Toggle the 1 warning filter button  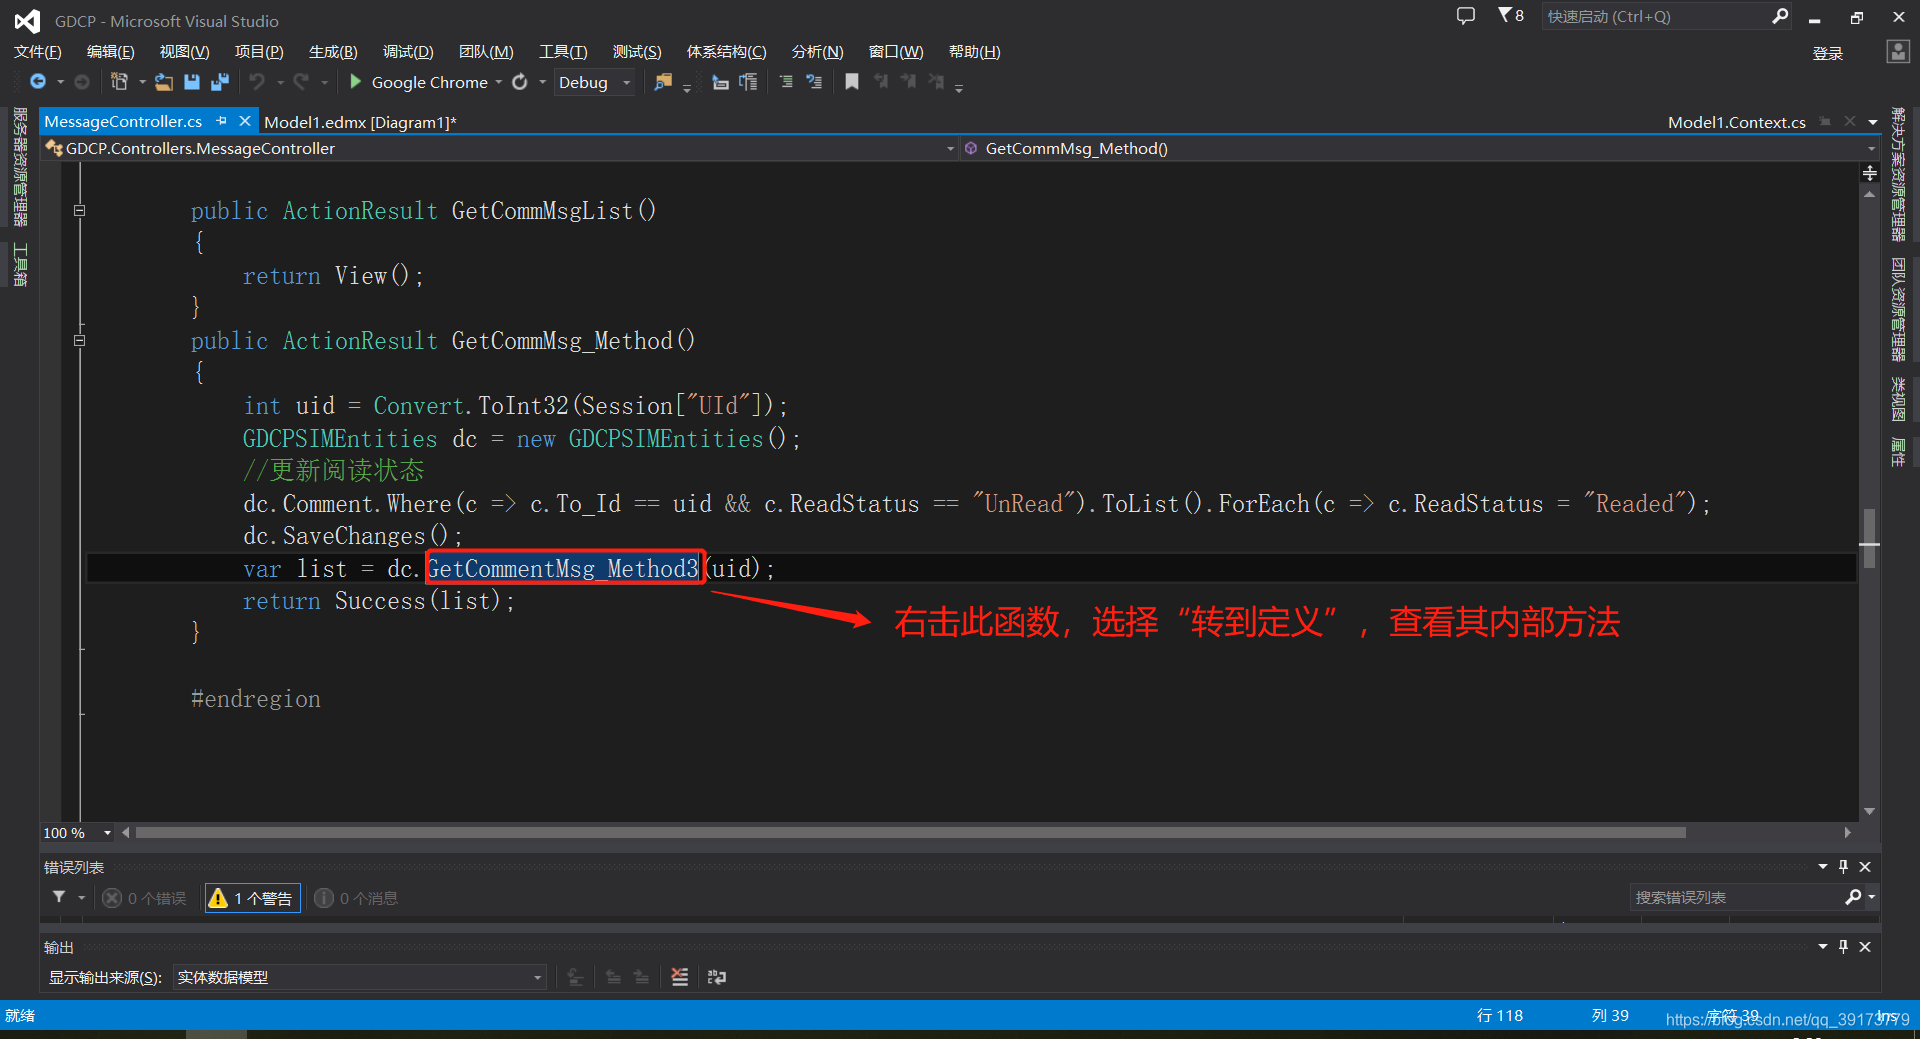[x=253, y=898]
